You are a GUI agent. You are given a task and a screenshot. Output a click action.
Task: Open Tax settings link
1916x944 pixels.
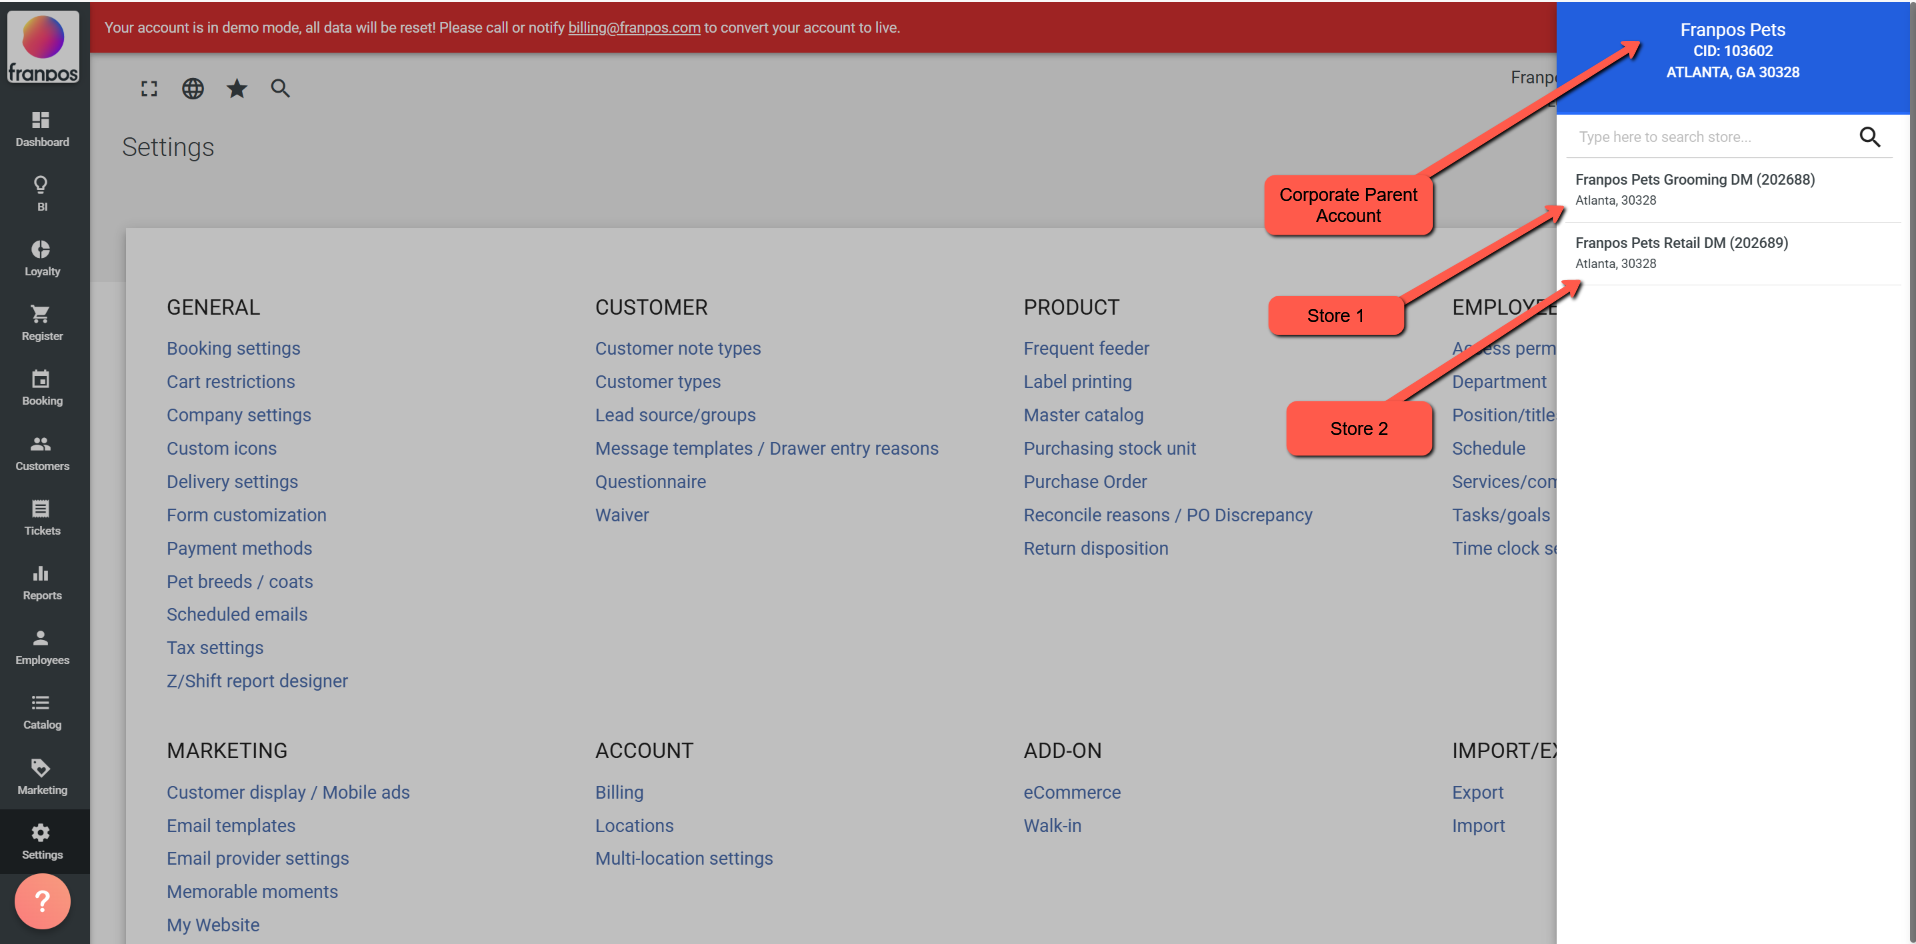click(x=215, y=648)
